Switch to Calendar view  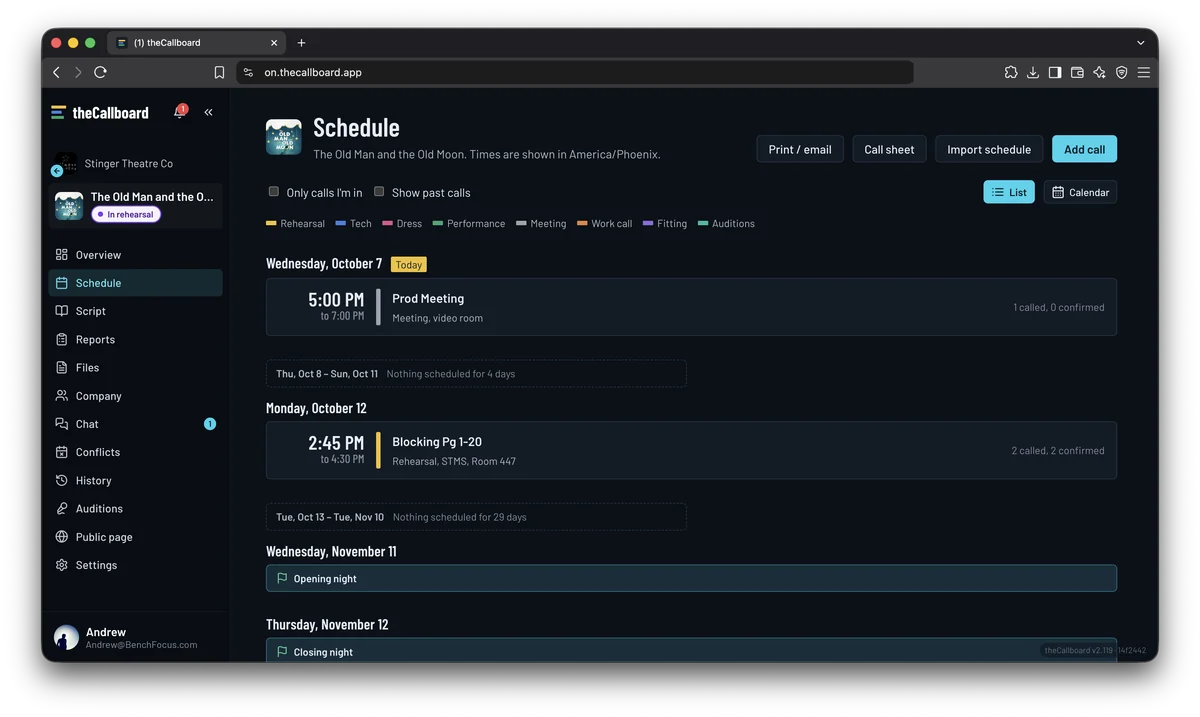pos(1080,192)
